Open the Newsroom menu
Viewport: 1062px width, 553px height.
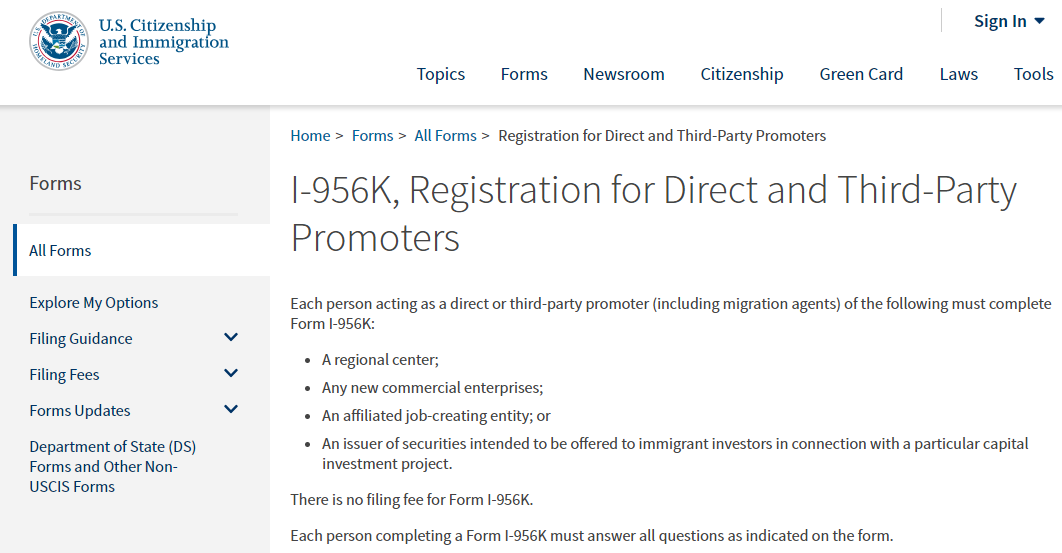click(x=624, y=74)
